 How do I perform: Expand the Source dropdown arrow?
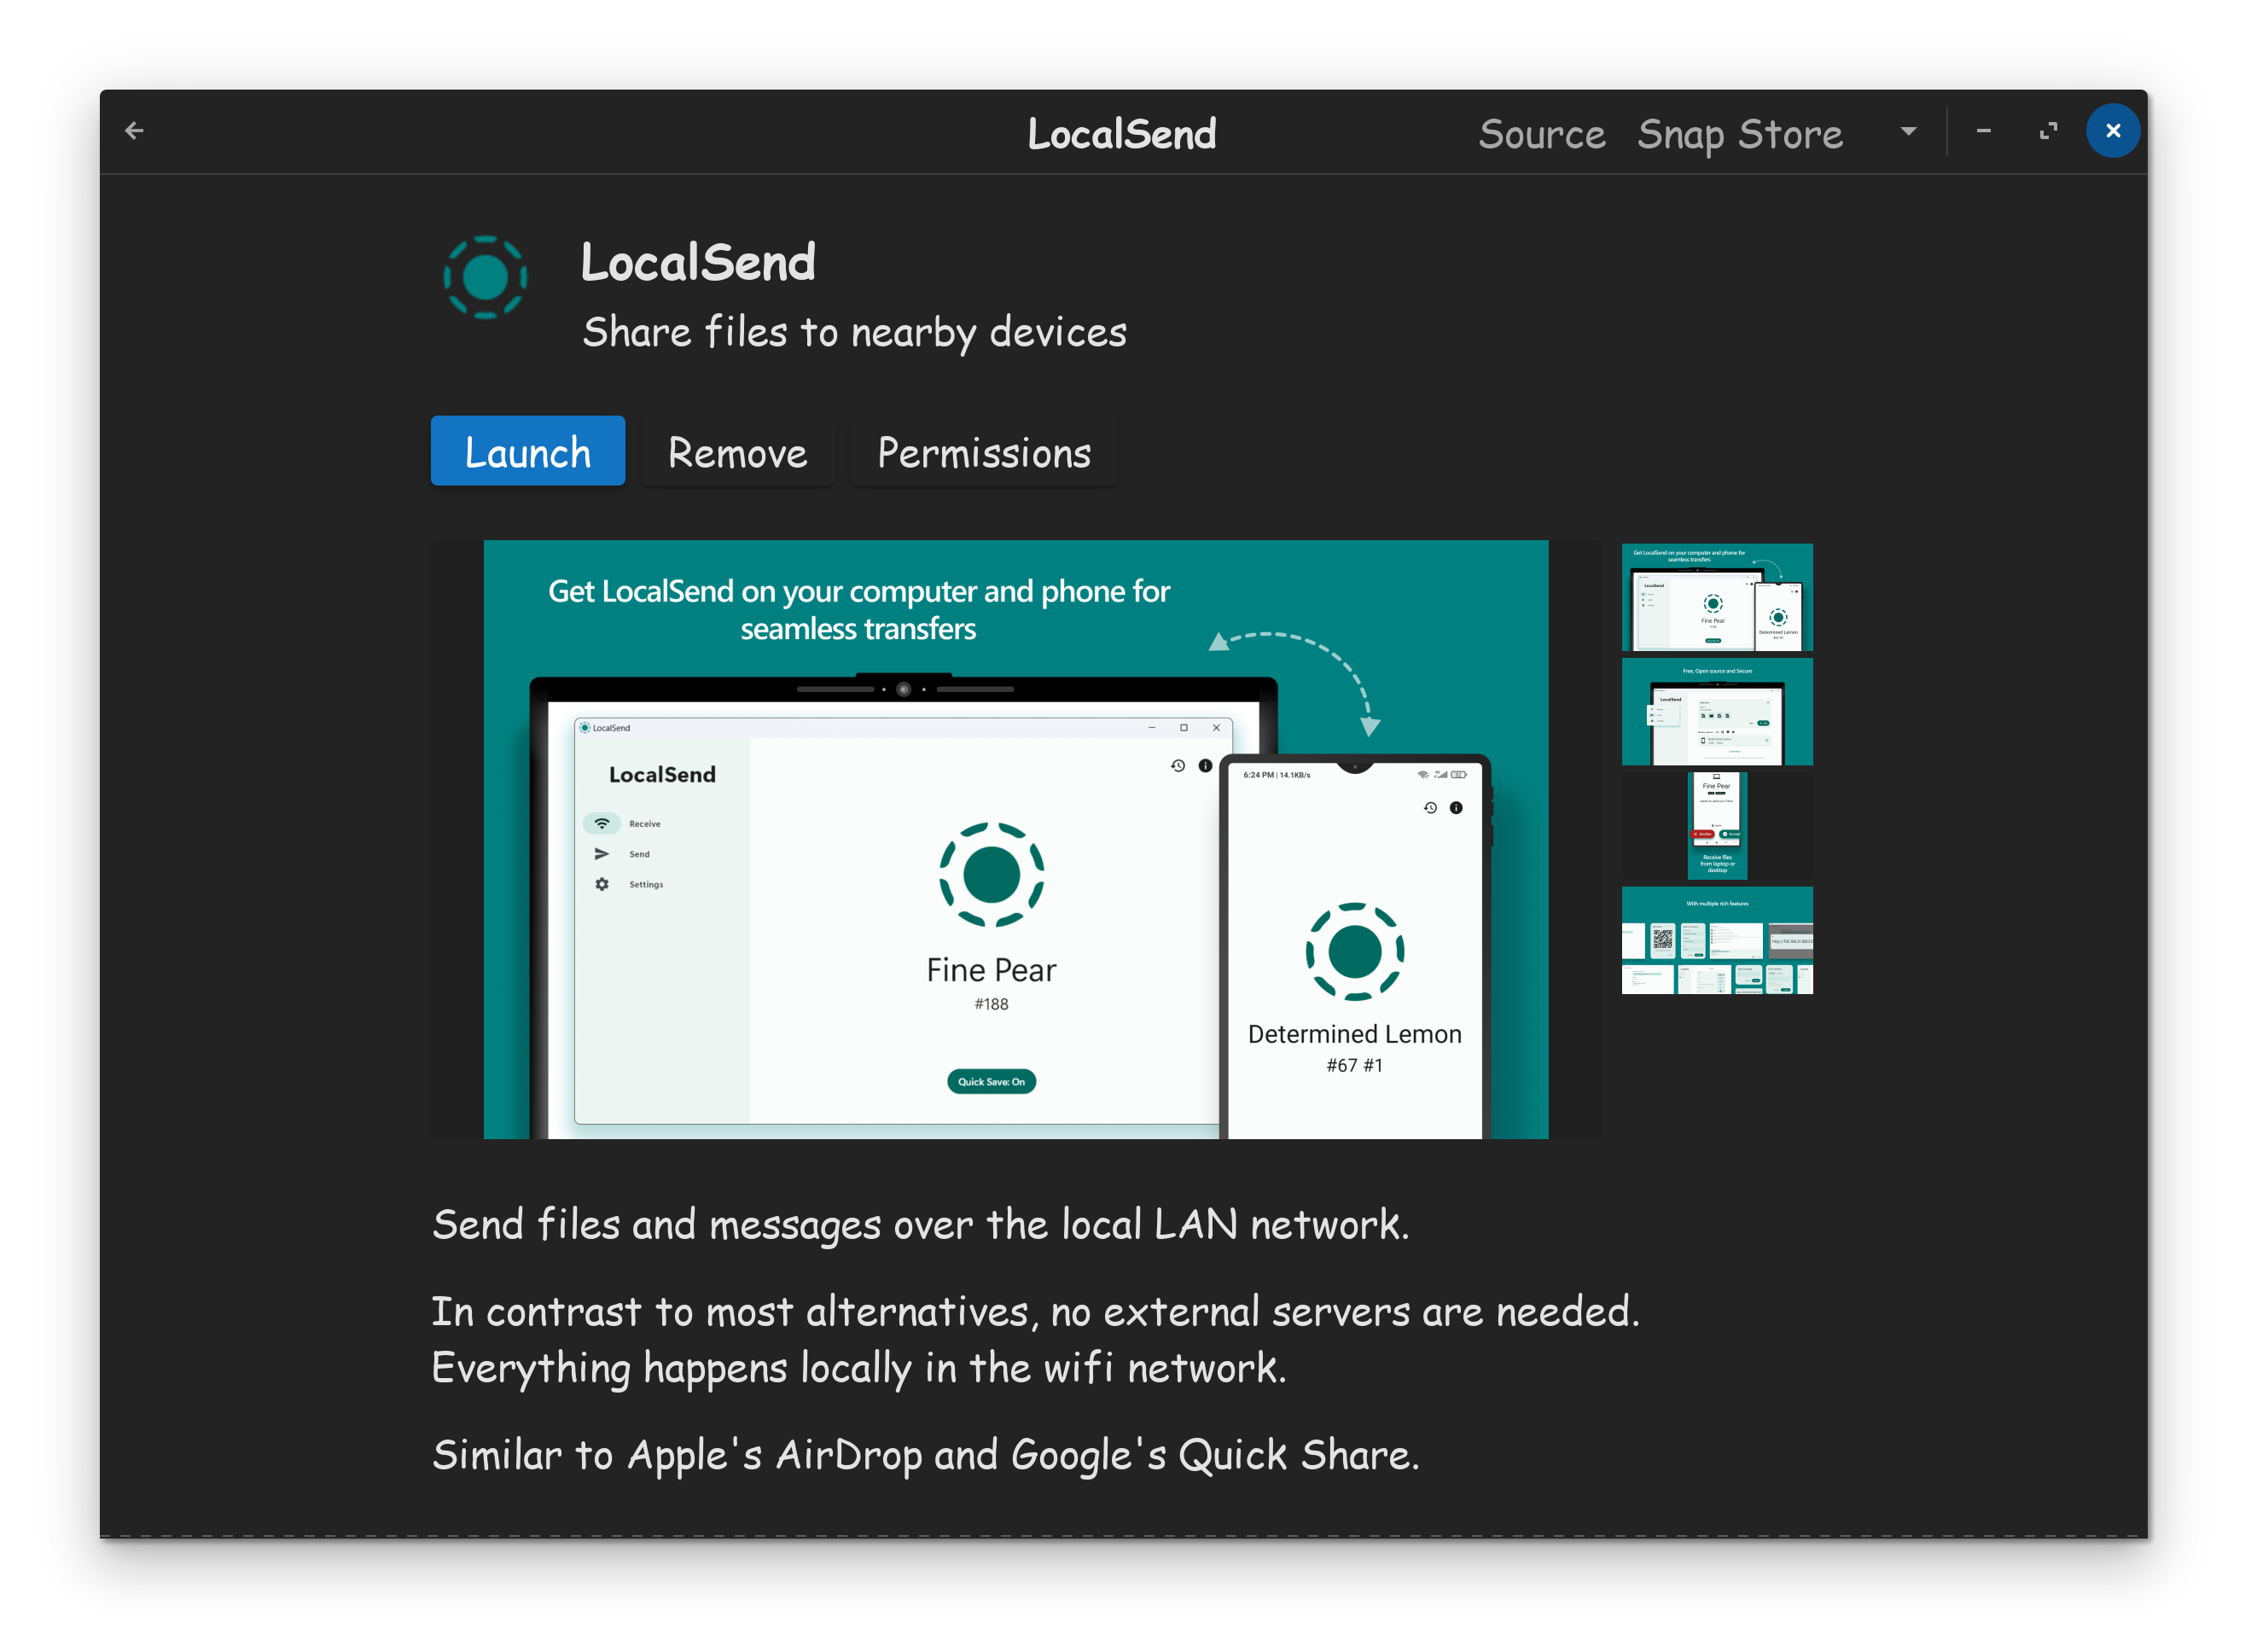click(1908, 131)
